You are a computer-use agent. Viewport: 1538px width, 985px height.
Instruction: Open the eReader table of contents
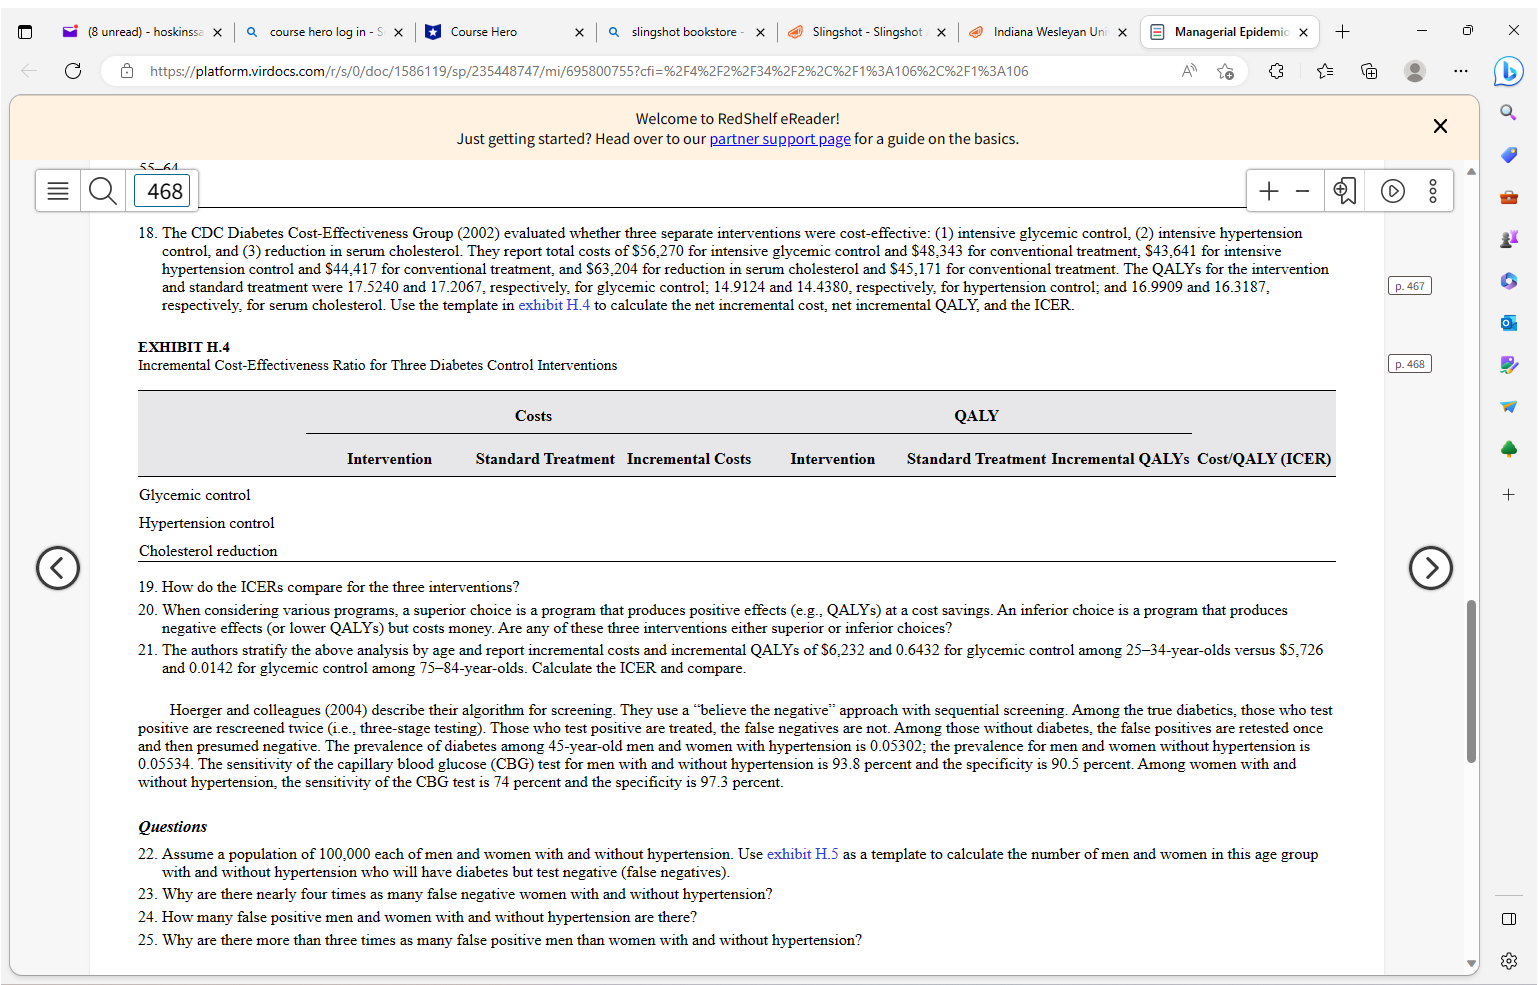tap(57, 190)
